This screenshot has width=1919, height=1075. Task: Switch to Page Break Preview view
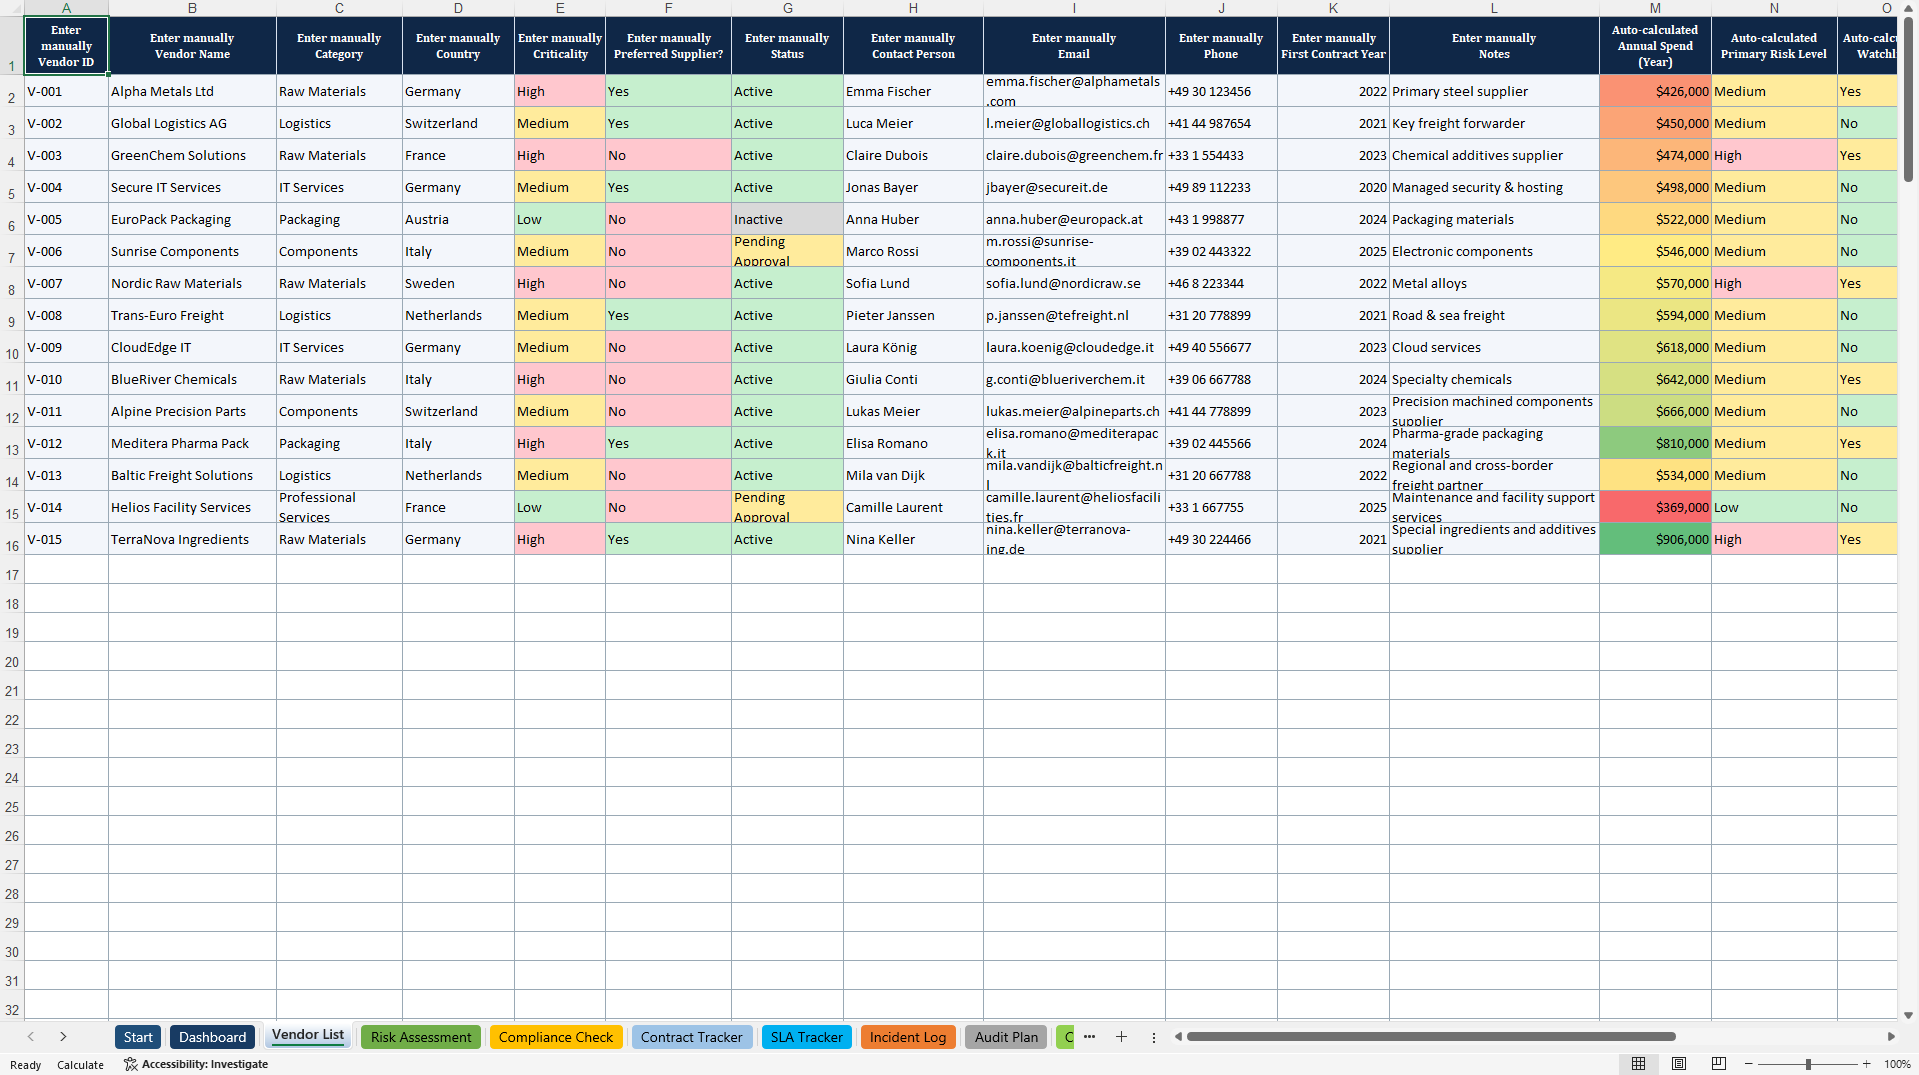click(x=1719, y=1064)
